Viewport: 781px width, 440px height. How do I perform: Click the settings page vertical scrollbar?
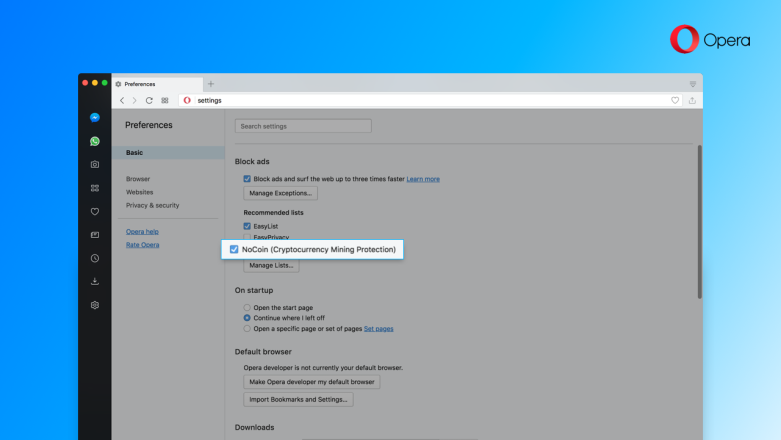click(x=699, y=222)
